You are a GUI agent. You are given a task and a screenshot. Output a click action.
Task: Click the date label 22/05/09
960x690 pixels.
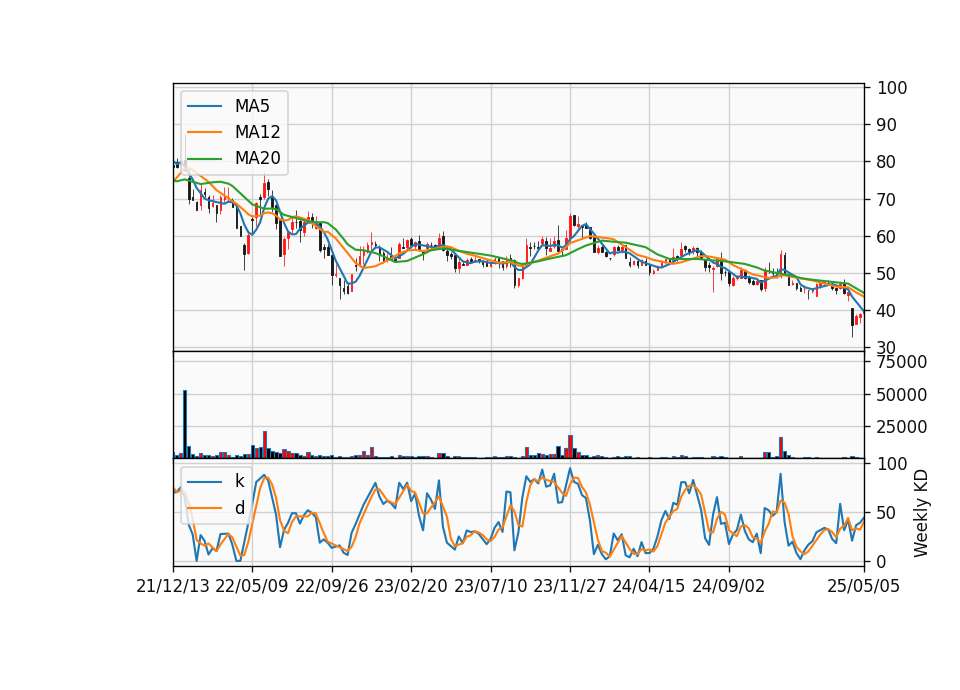[x=252, y=586]
